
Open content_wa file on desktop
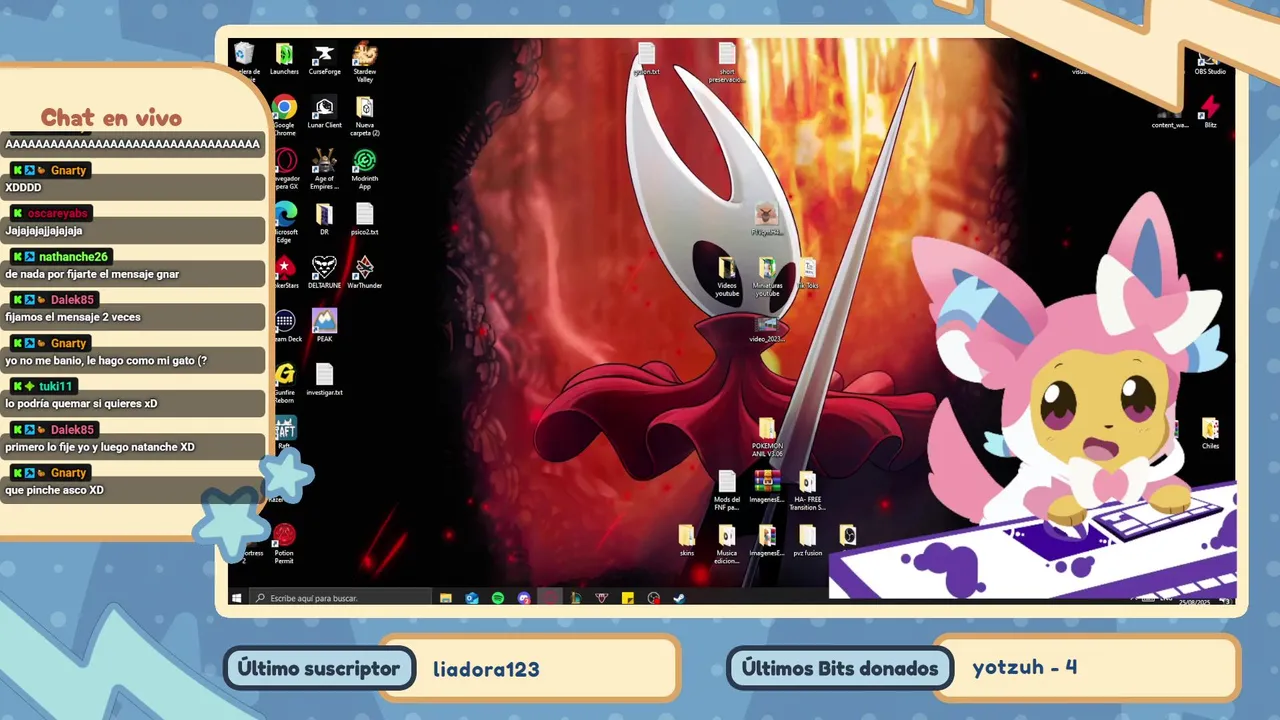(1170, 118)
